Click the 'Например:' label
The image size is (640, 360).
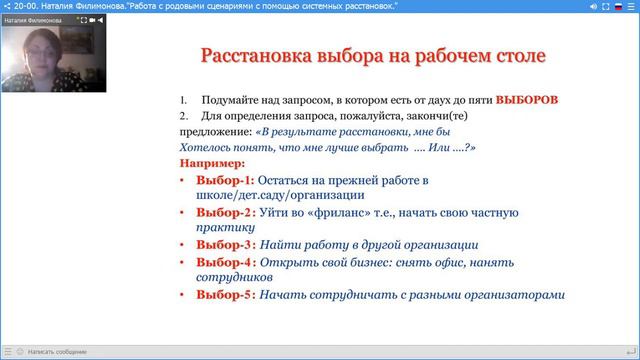coord(212,163)
